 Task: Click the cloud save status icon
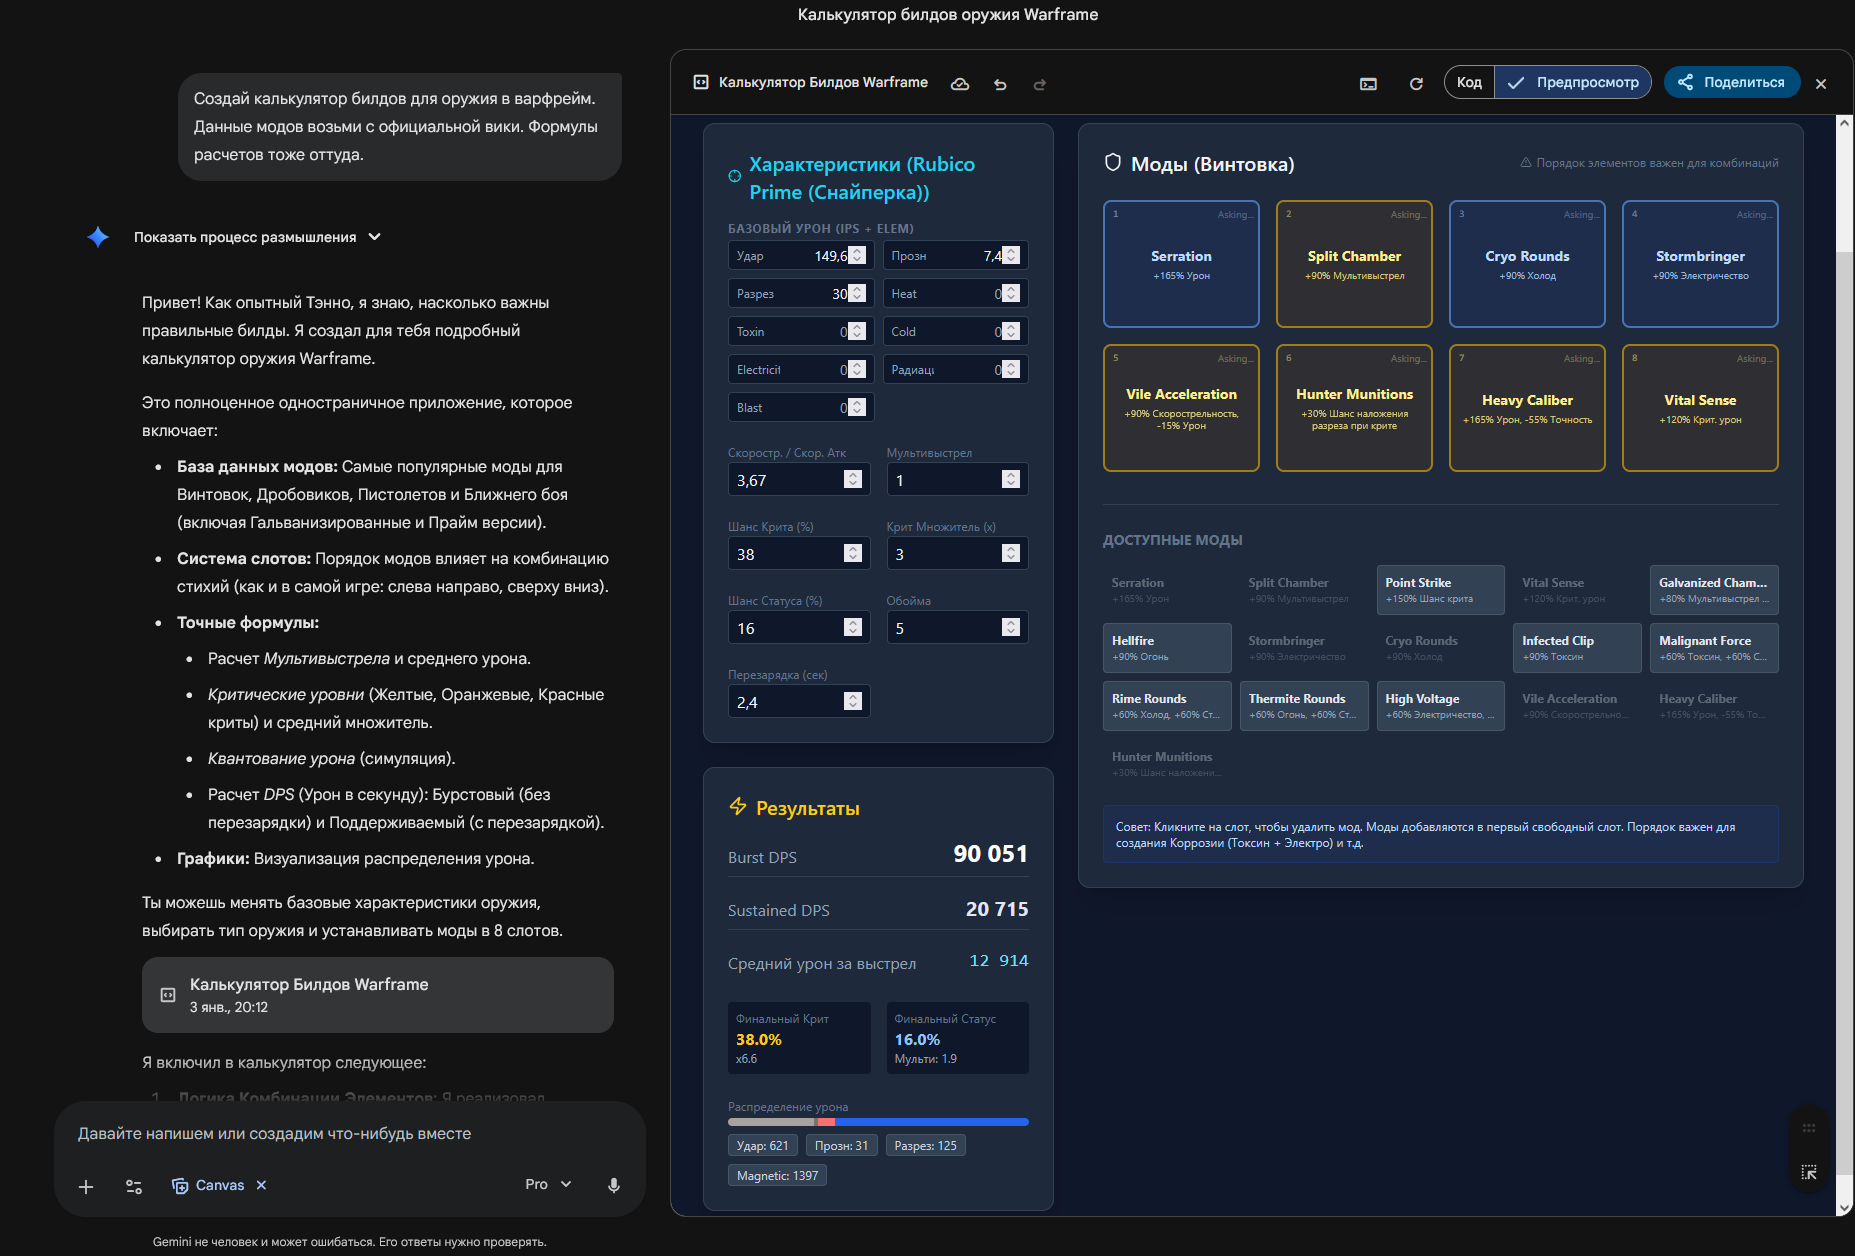[x=960, y=84]
